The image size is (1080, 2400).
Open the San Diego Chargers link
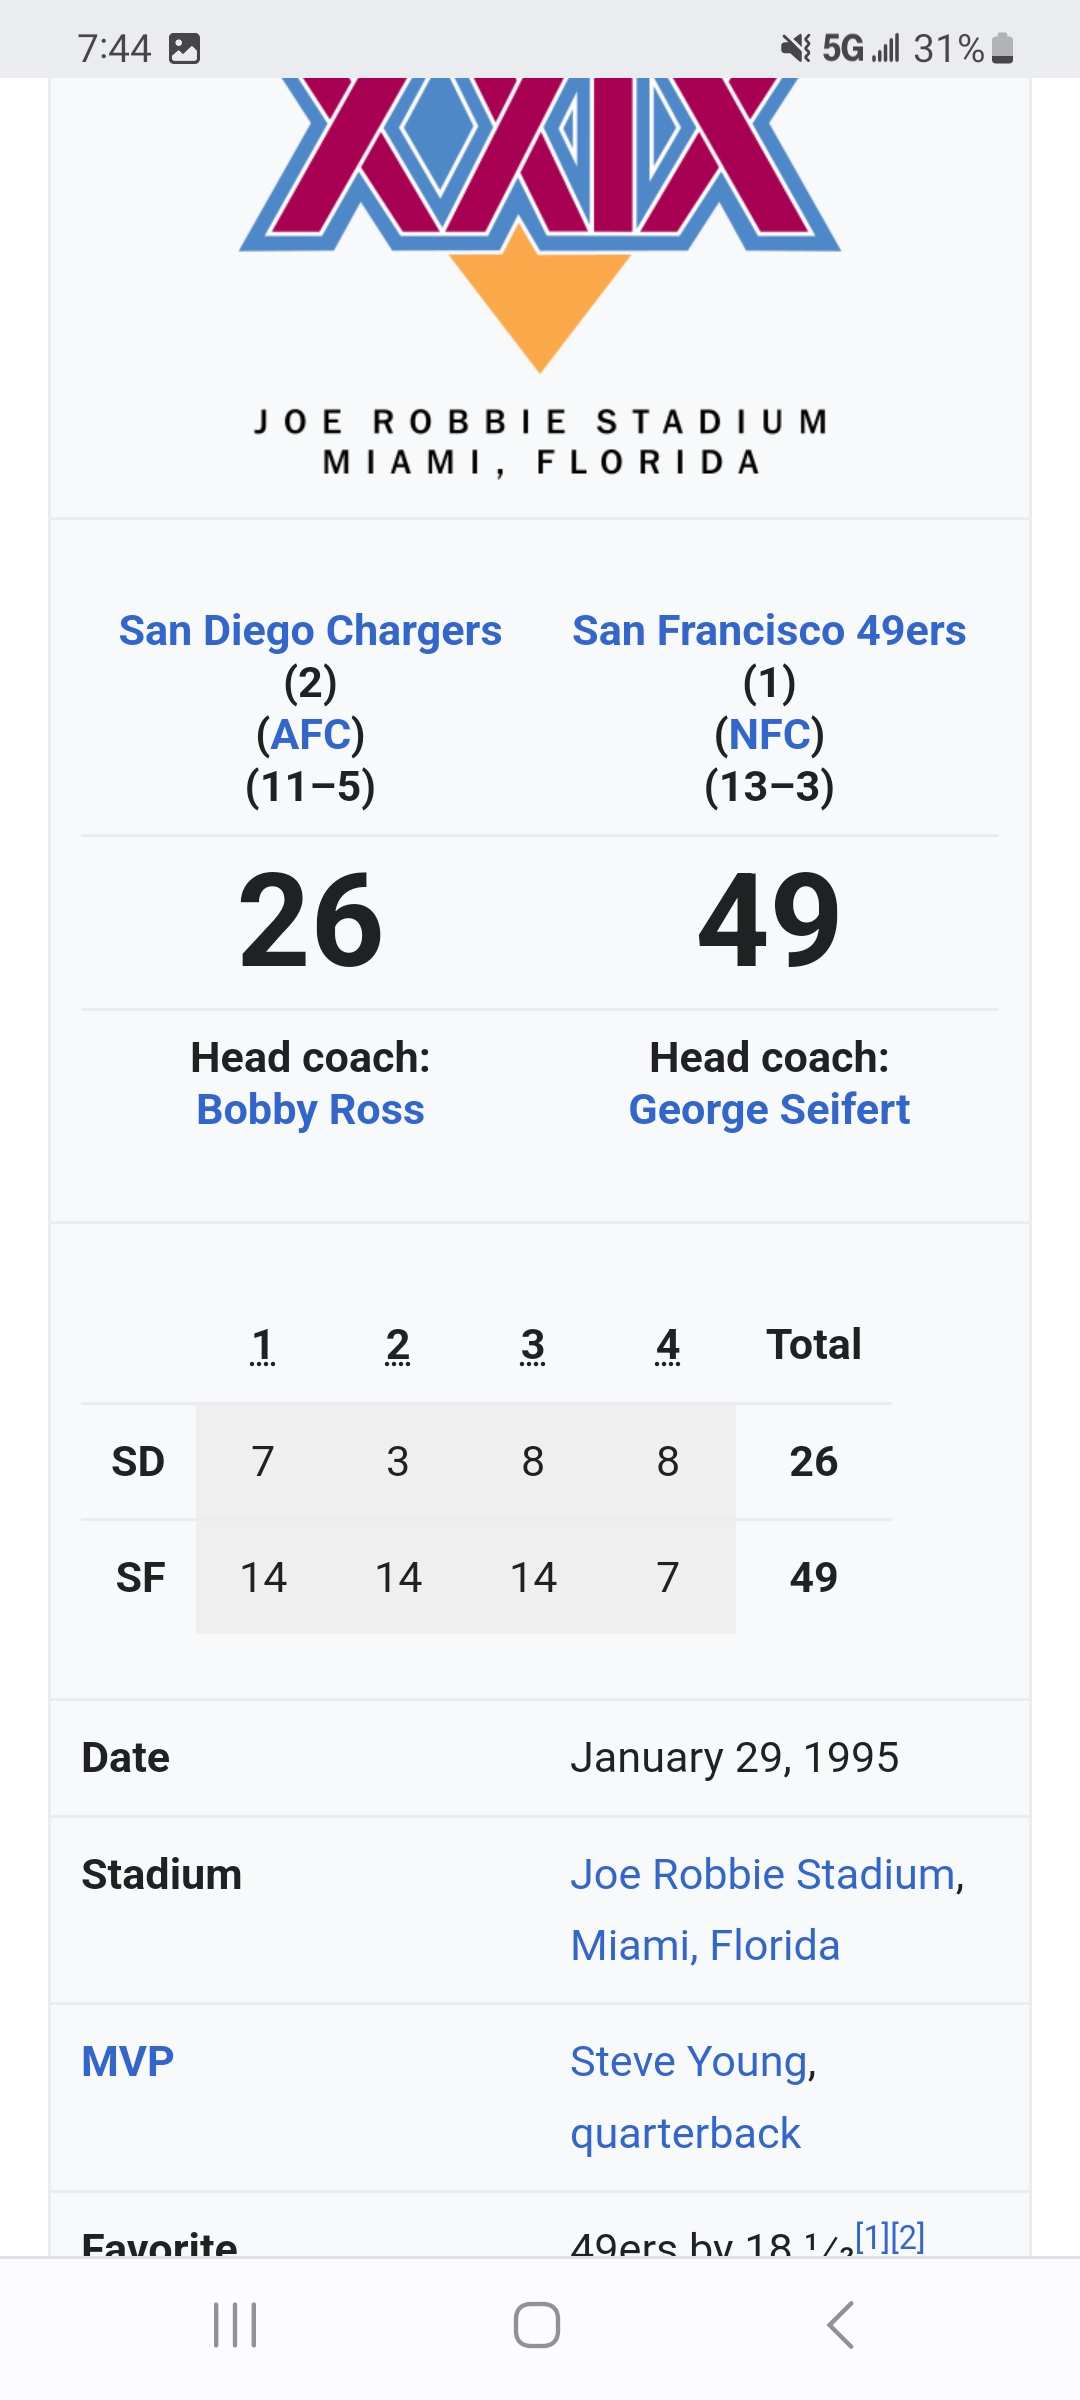pyautogui.click(x=310, y=631)
